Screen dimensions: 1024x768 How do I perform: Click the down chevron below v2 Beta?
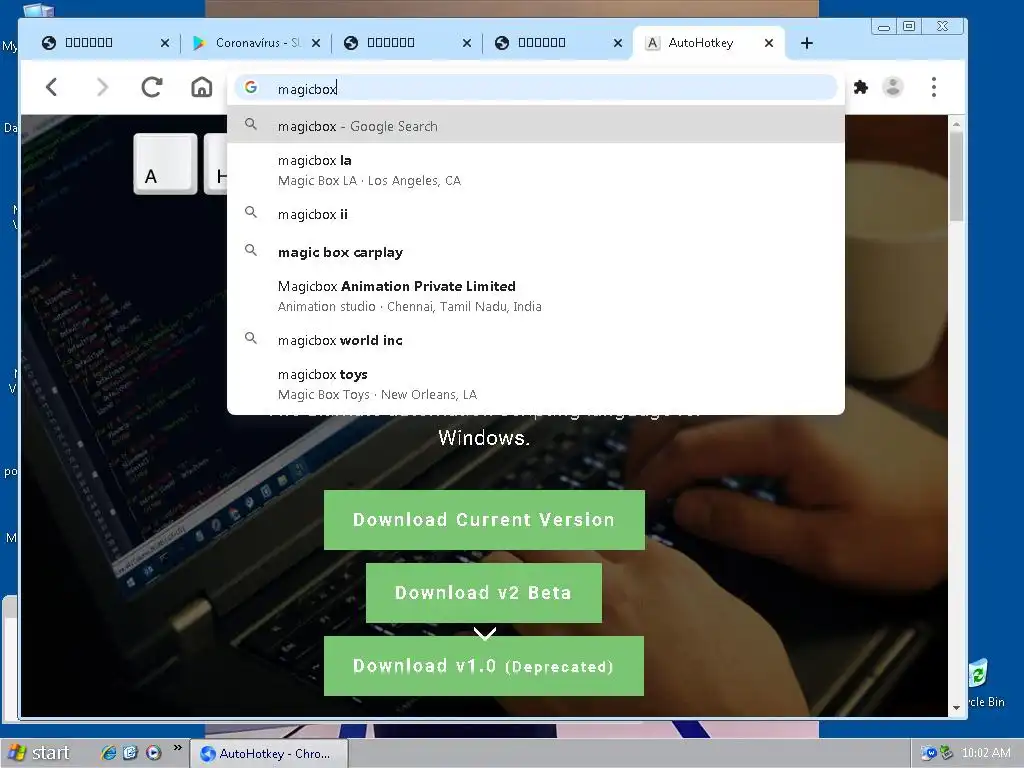point(485,633)
